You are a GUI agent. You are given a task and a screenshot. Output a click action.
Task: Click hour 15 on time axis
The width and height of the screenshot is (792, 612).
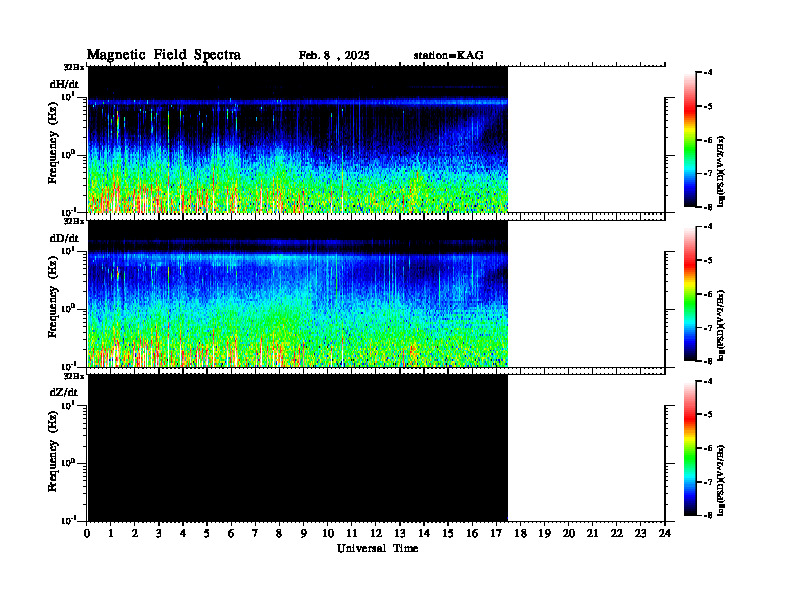(x=448, y=533)
